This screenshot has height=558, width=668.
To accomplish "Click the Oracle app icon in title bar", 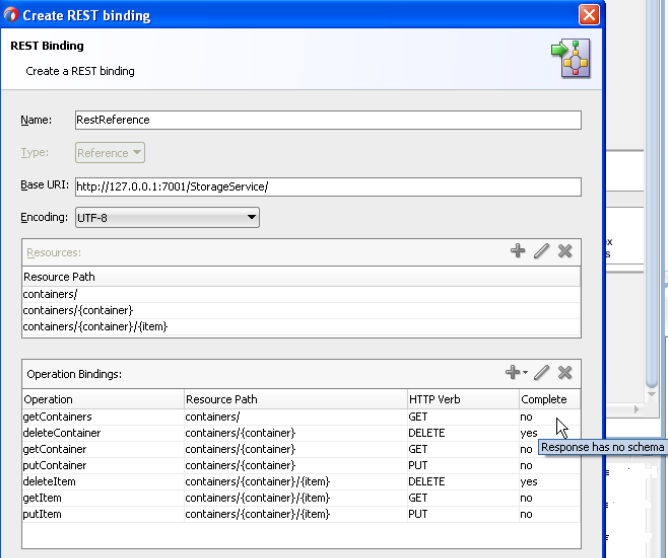I will 11,14.
